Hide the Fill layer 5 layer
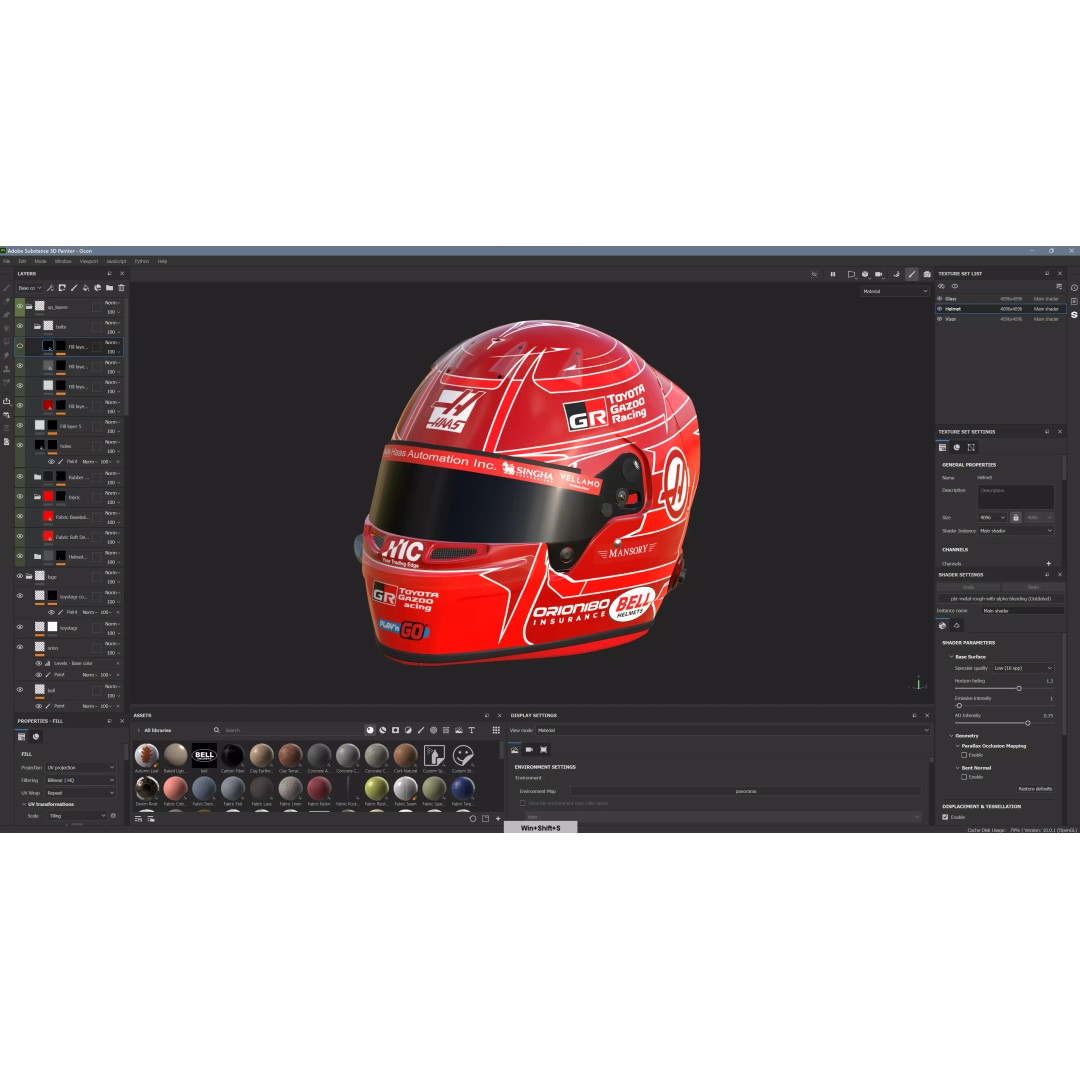 (20, 426)
